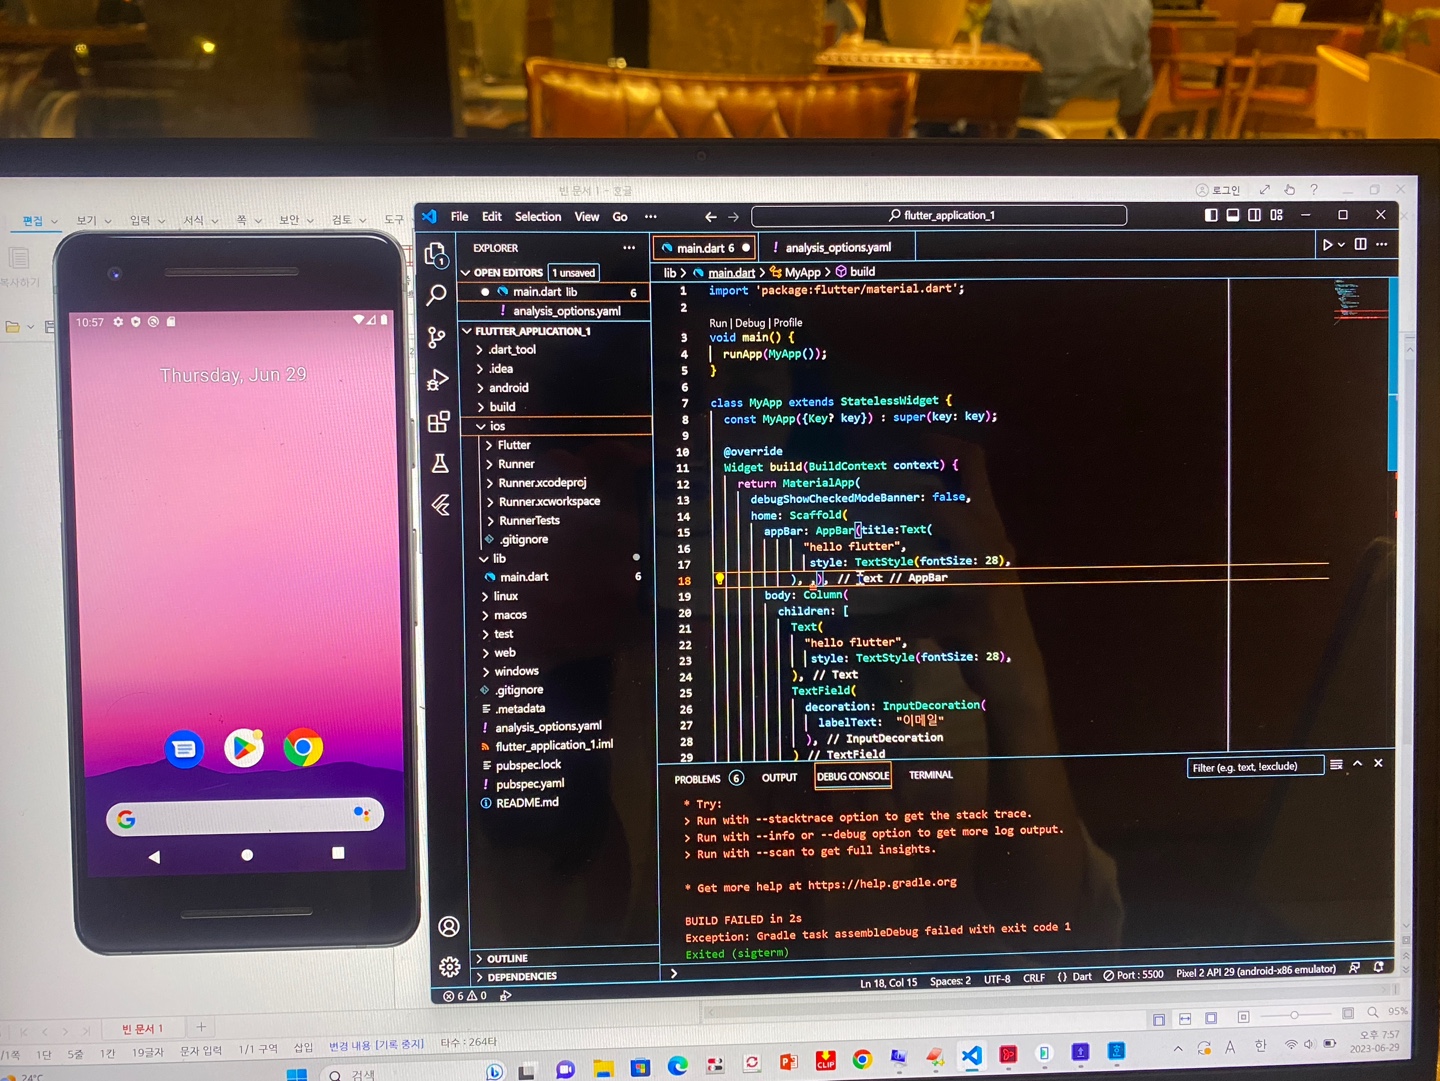Open the Search view in VS Code
1440x1081 pixels.
point(437,295)
